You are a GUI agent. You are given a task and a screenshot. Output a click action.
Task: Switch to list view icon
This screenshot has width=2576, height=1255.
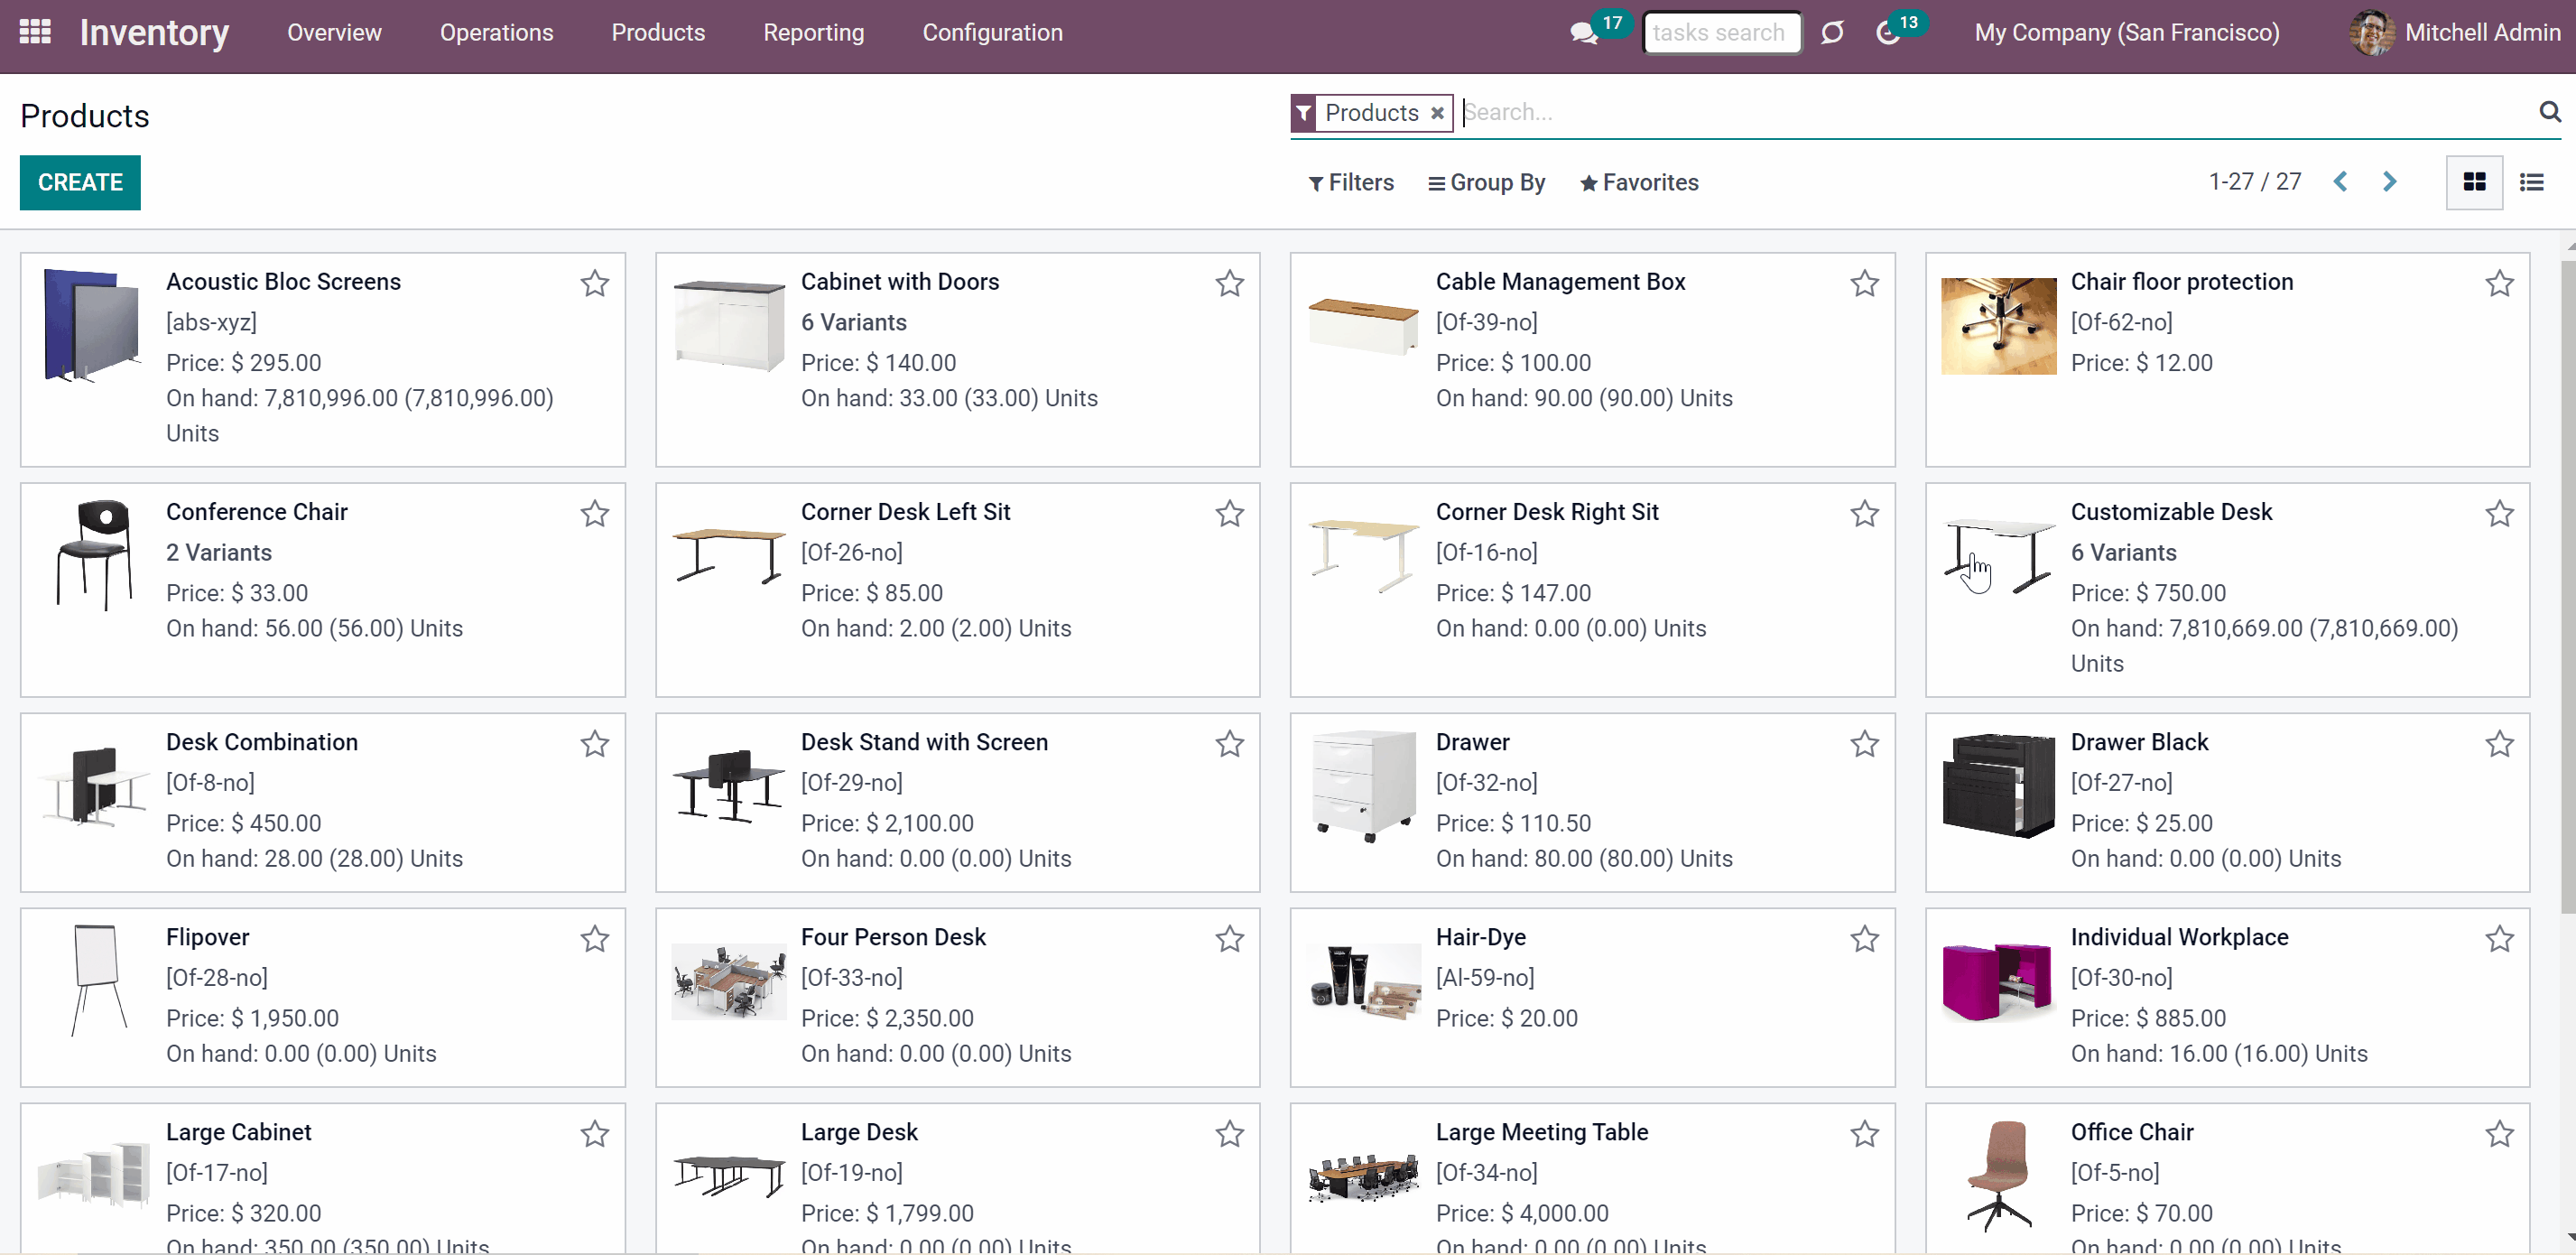tap(2531, 182)
